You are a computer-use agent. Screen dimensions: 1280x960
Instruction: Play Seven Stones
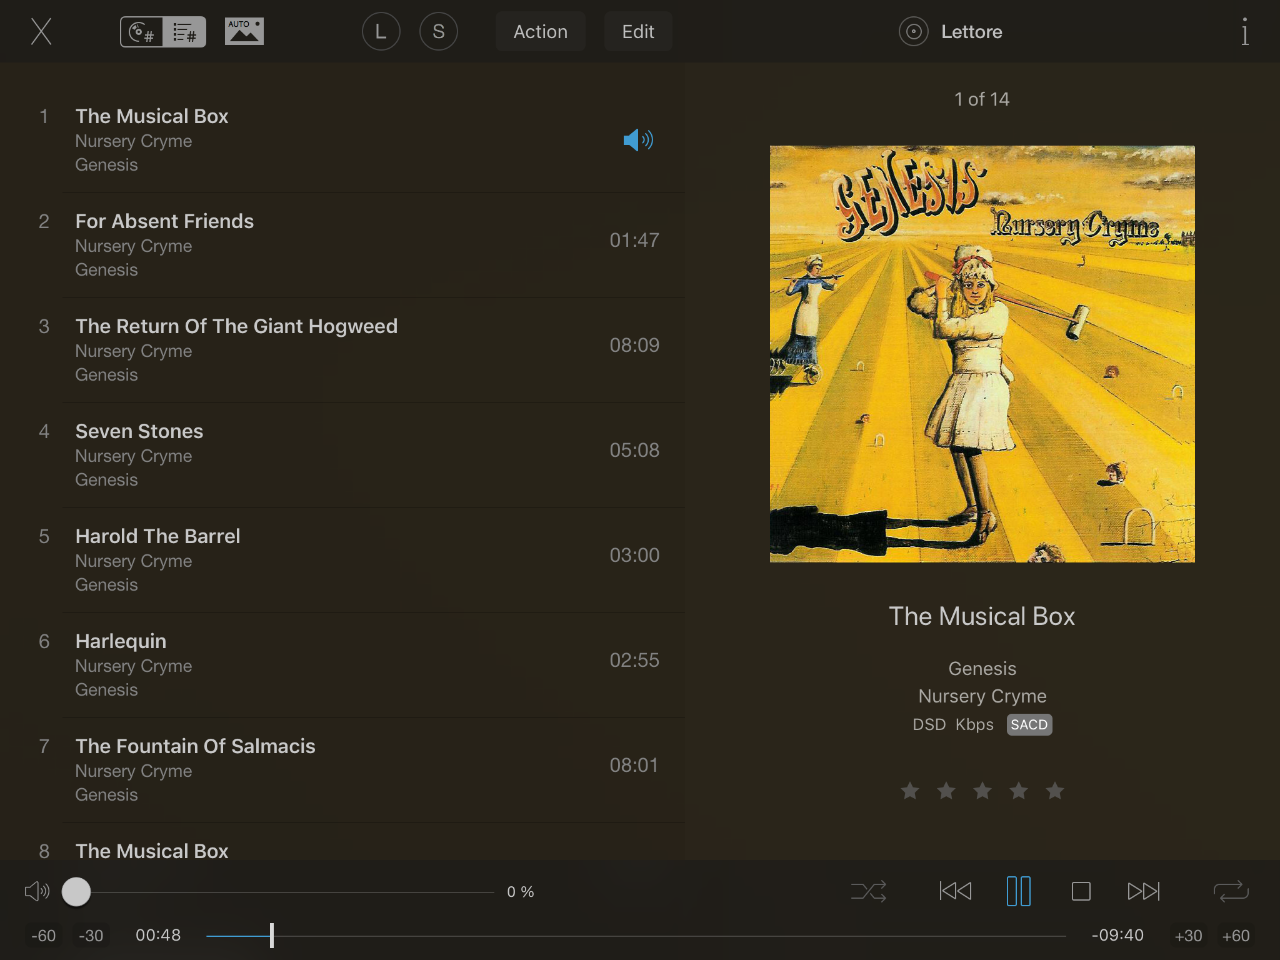pos(342,455)
